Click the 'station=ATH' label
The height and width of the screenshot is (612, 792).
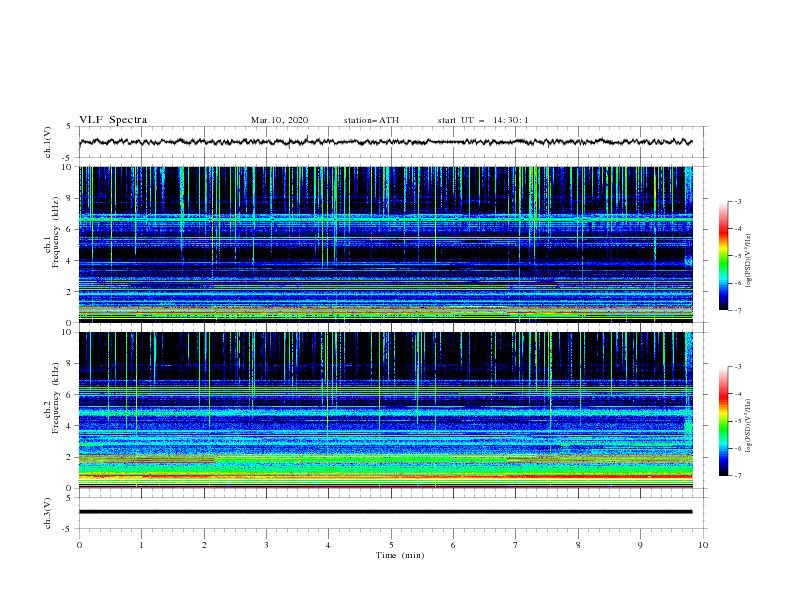tap(371, 120)
